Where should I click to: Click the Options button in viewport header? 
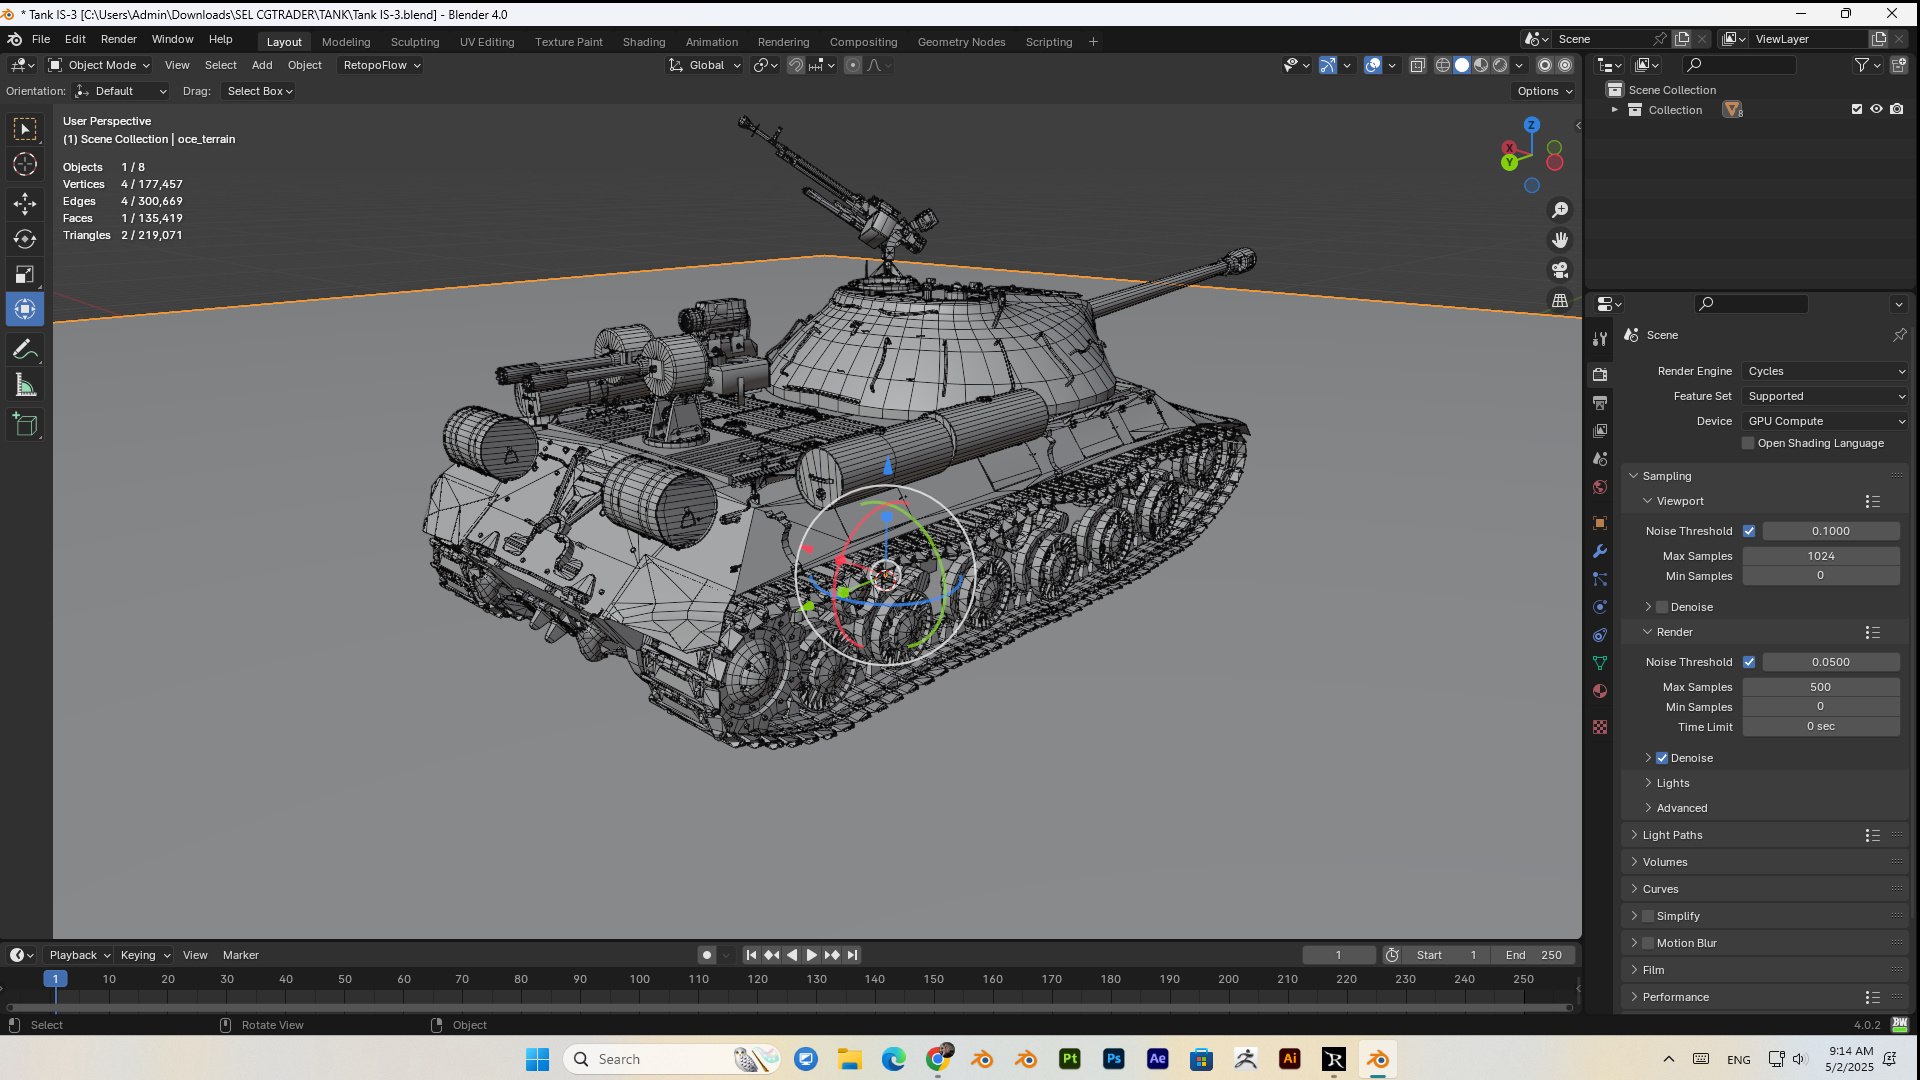click(1544, 91)
